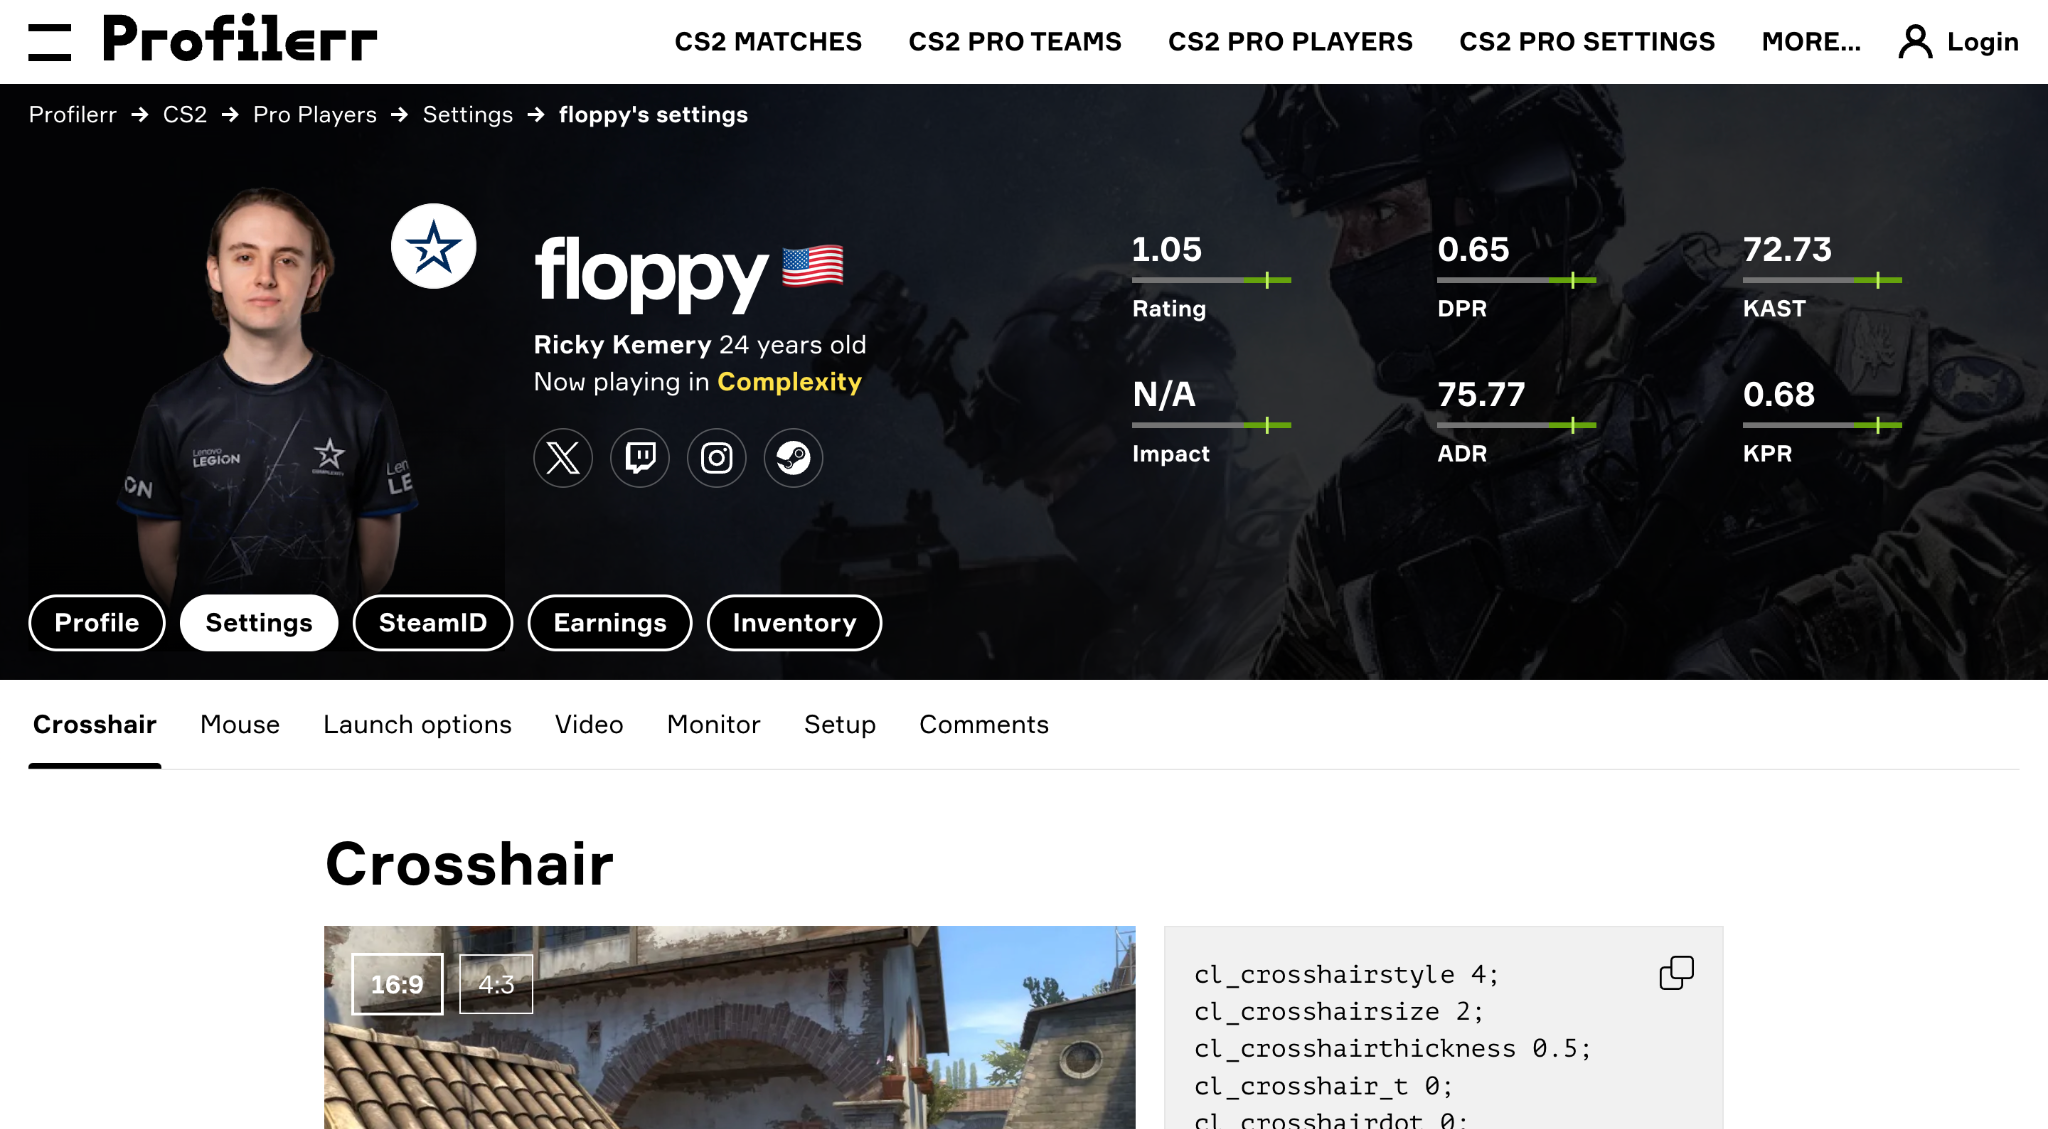Switch to the Mouse tab
2048x1129 pixels.
[x=240, y=725]
